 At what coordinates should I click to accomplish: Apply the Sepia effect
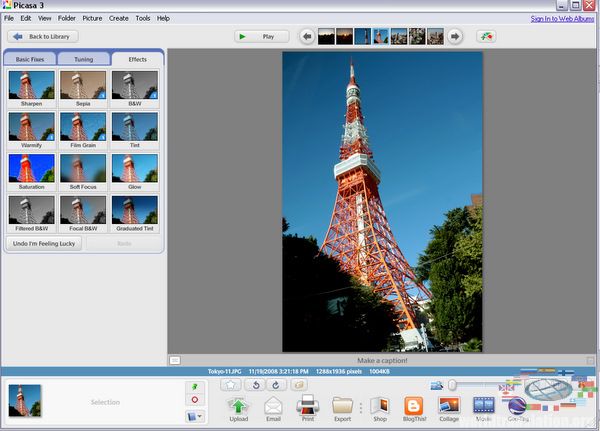tap(84, 87)
